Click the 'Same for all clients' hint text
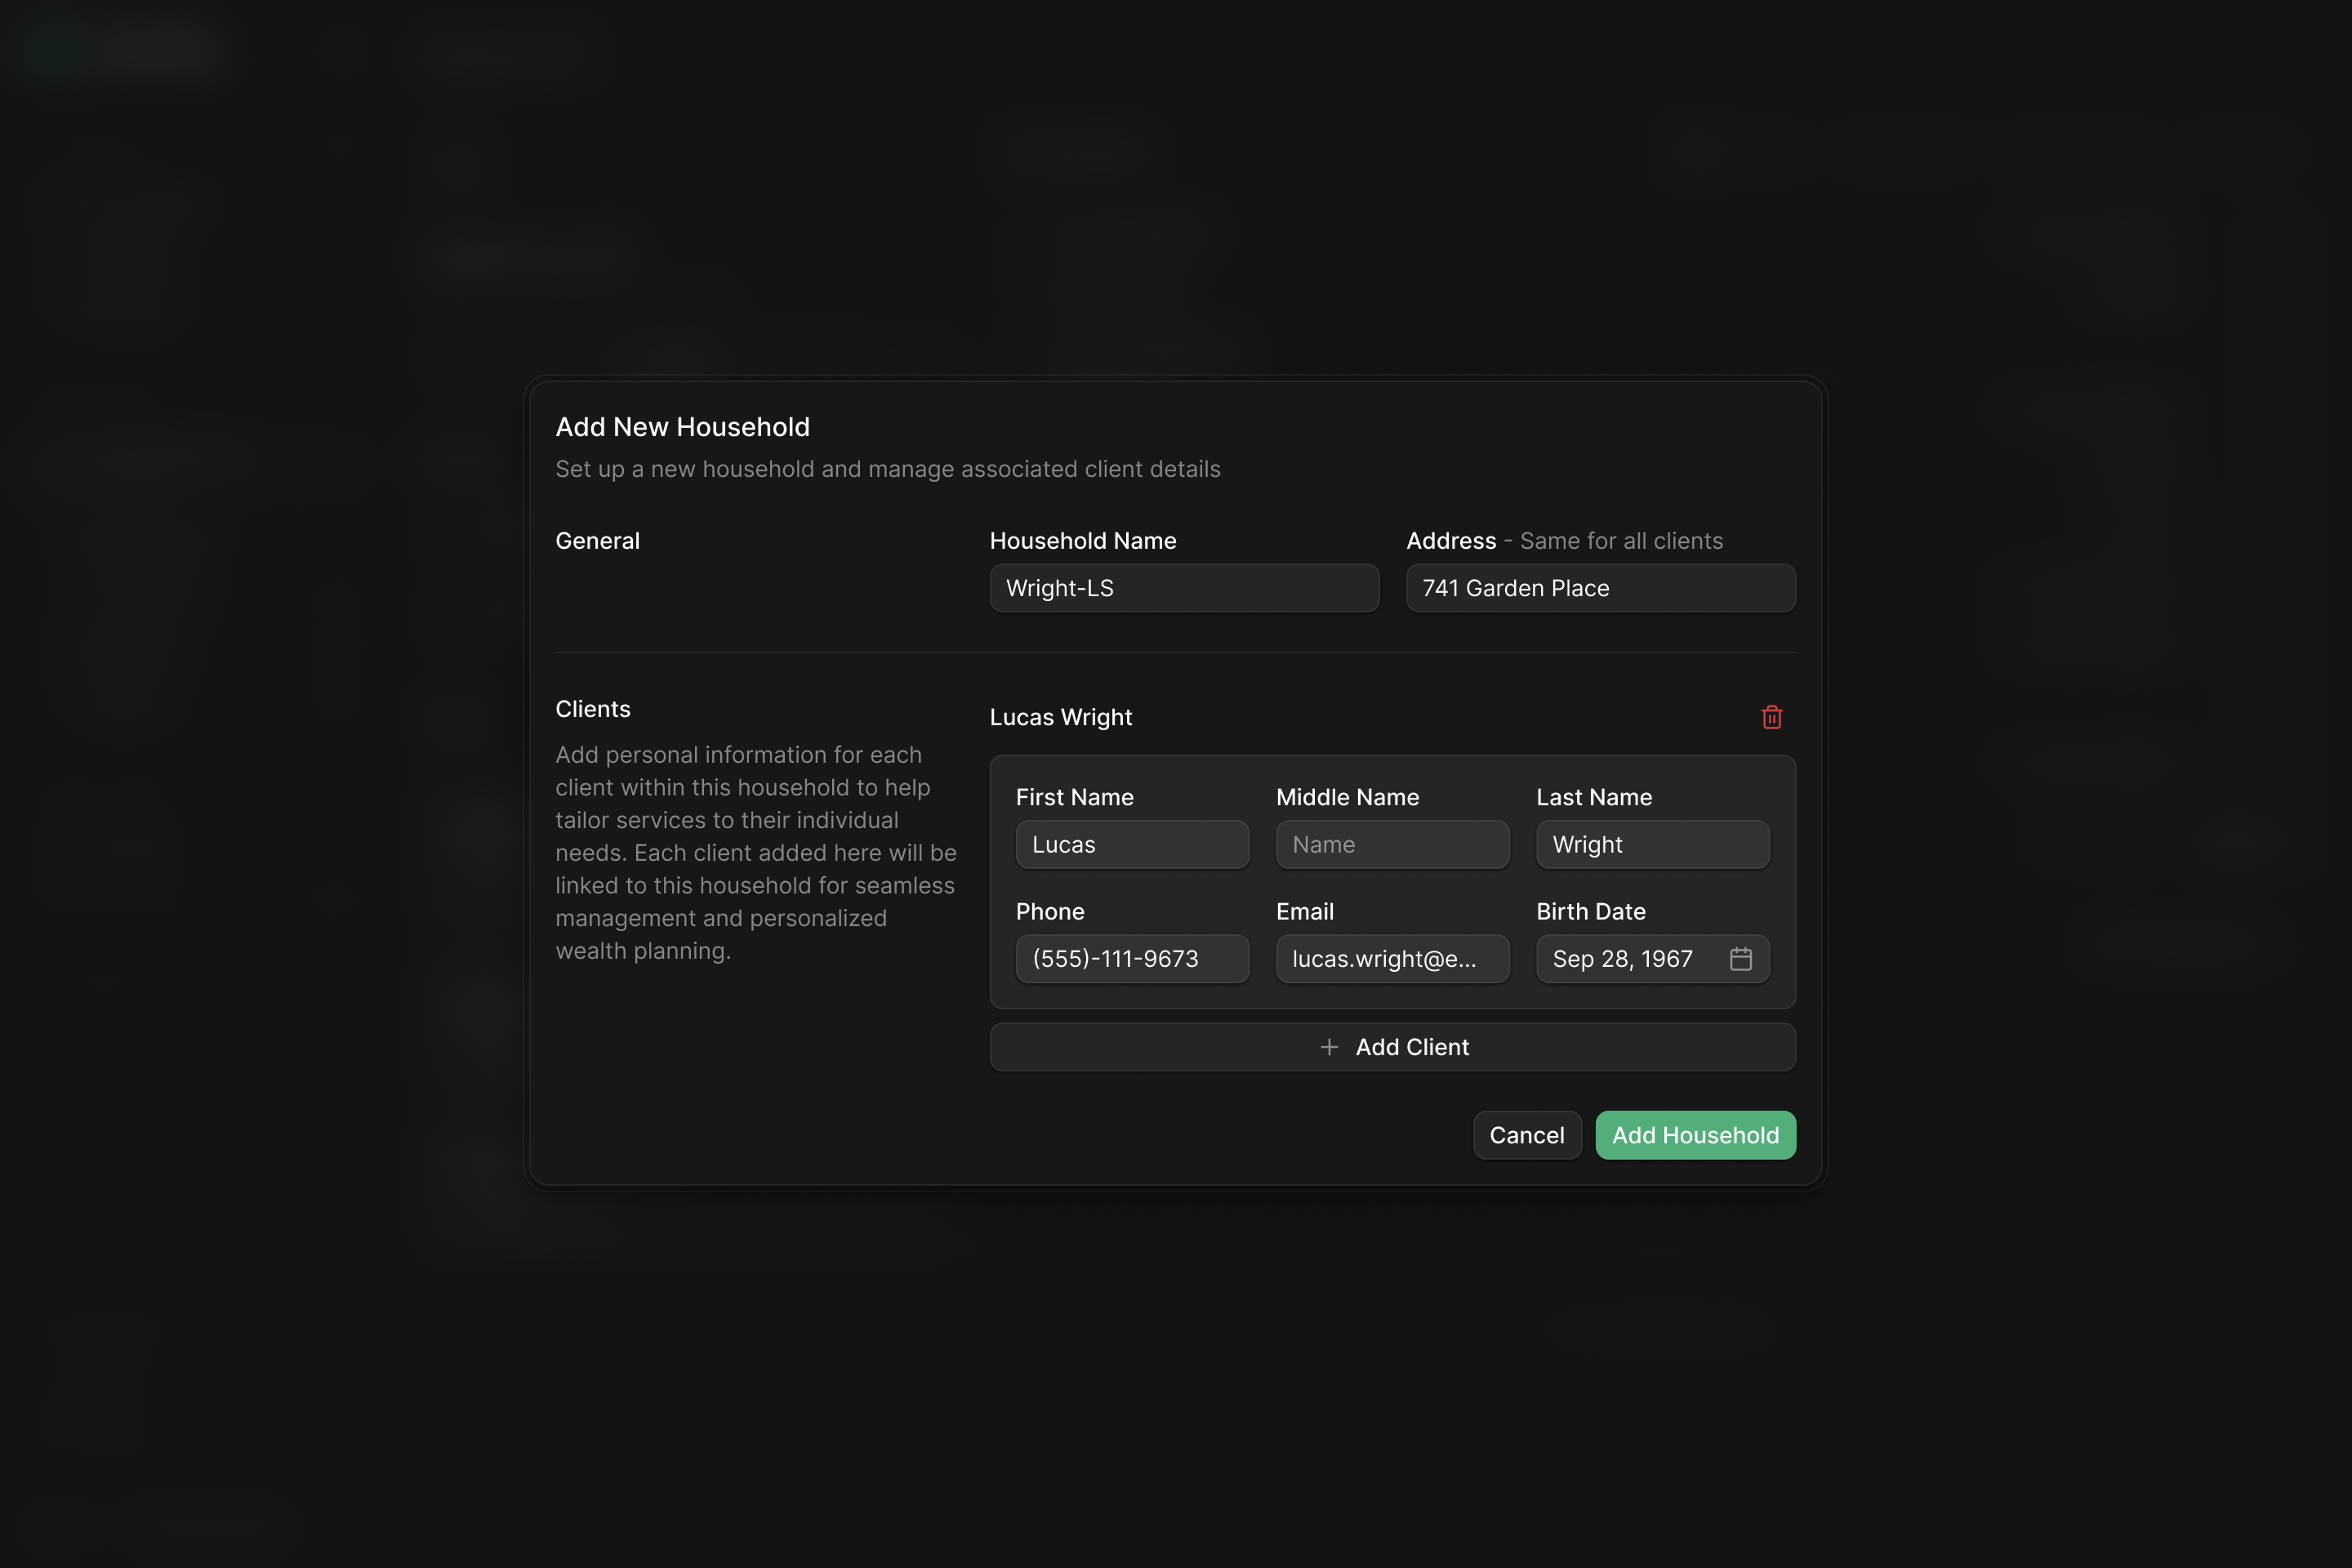This screenshot has width=2352, height=1568. point(1621,541)
